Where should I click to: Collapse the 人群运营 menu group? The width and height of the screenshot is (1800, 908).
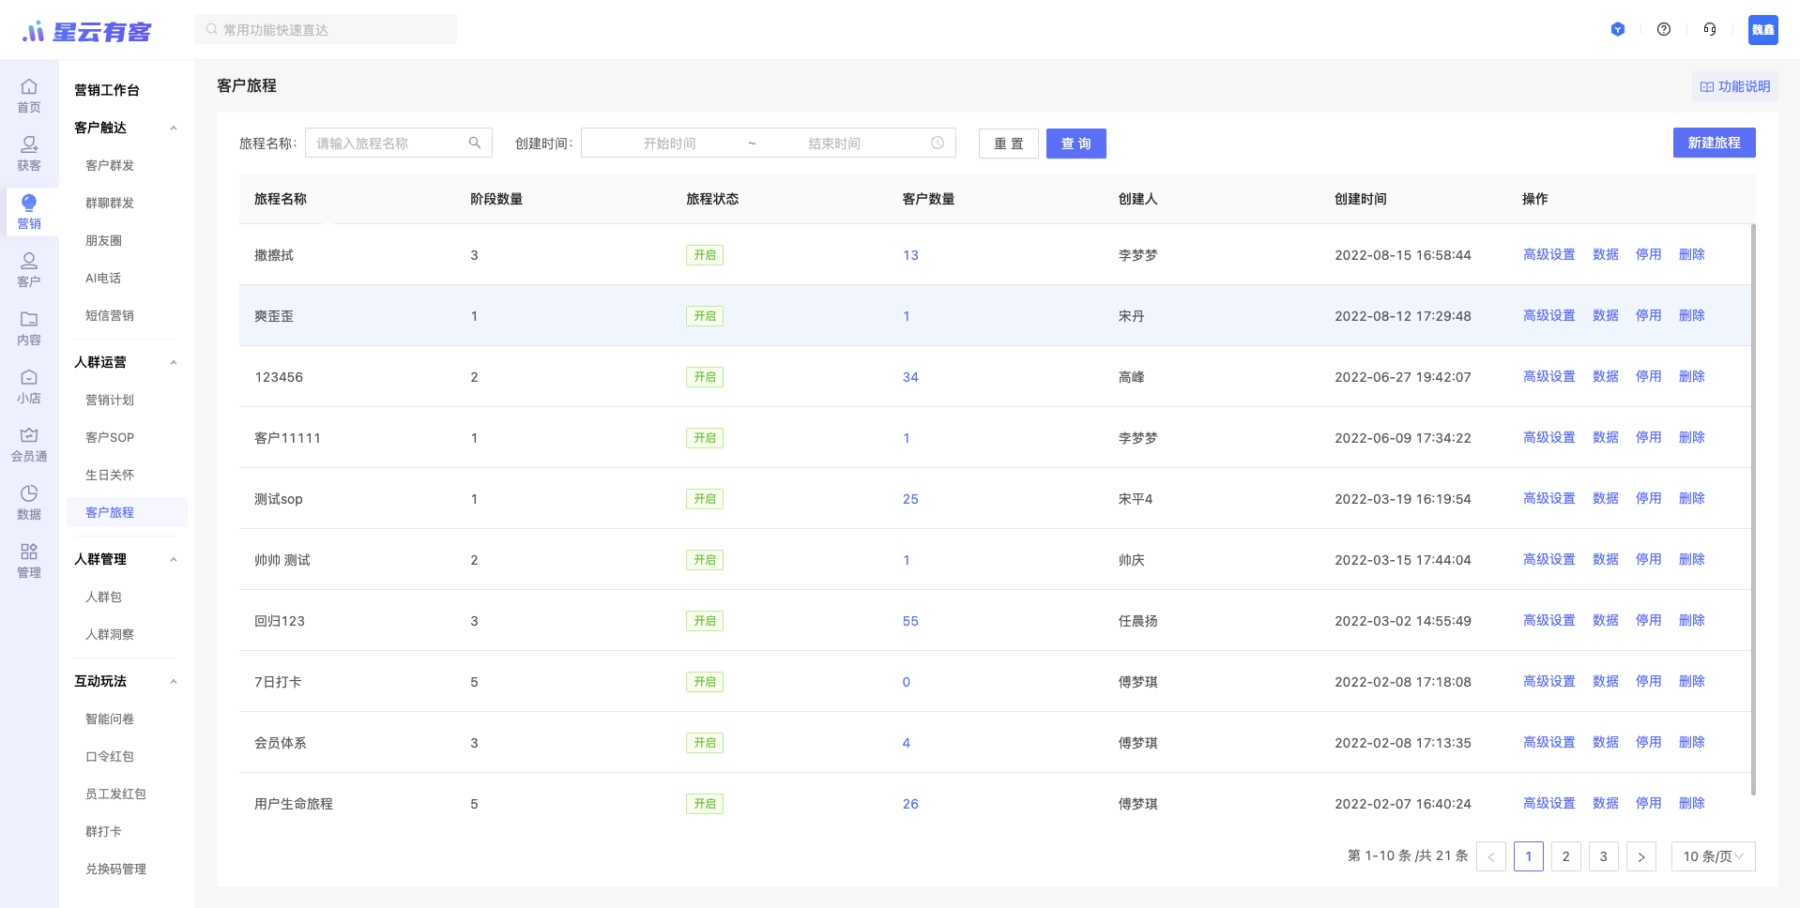(x=174, y=362)
